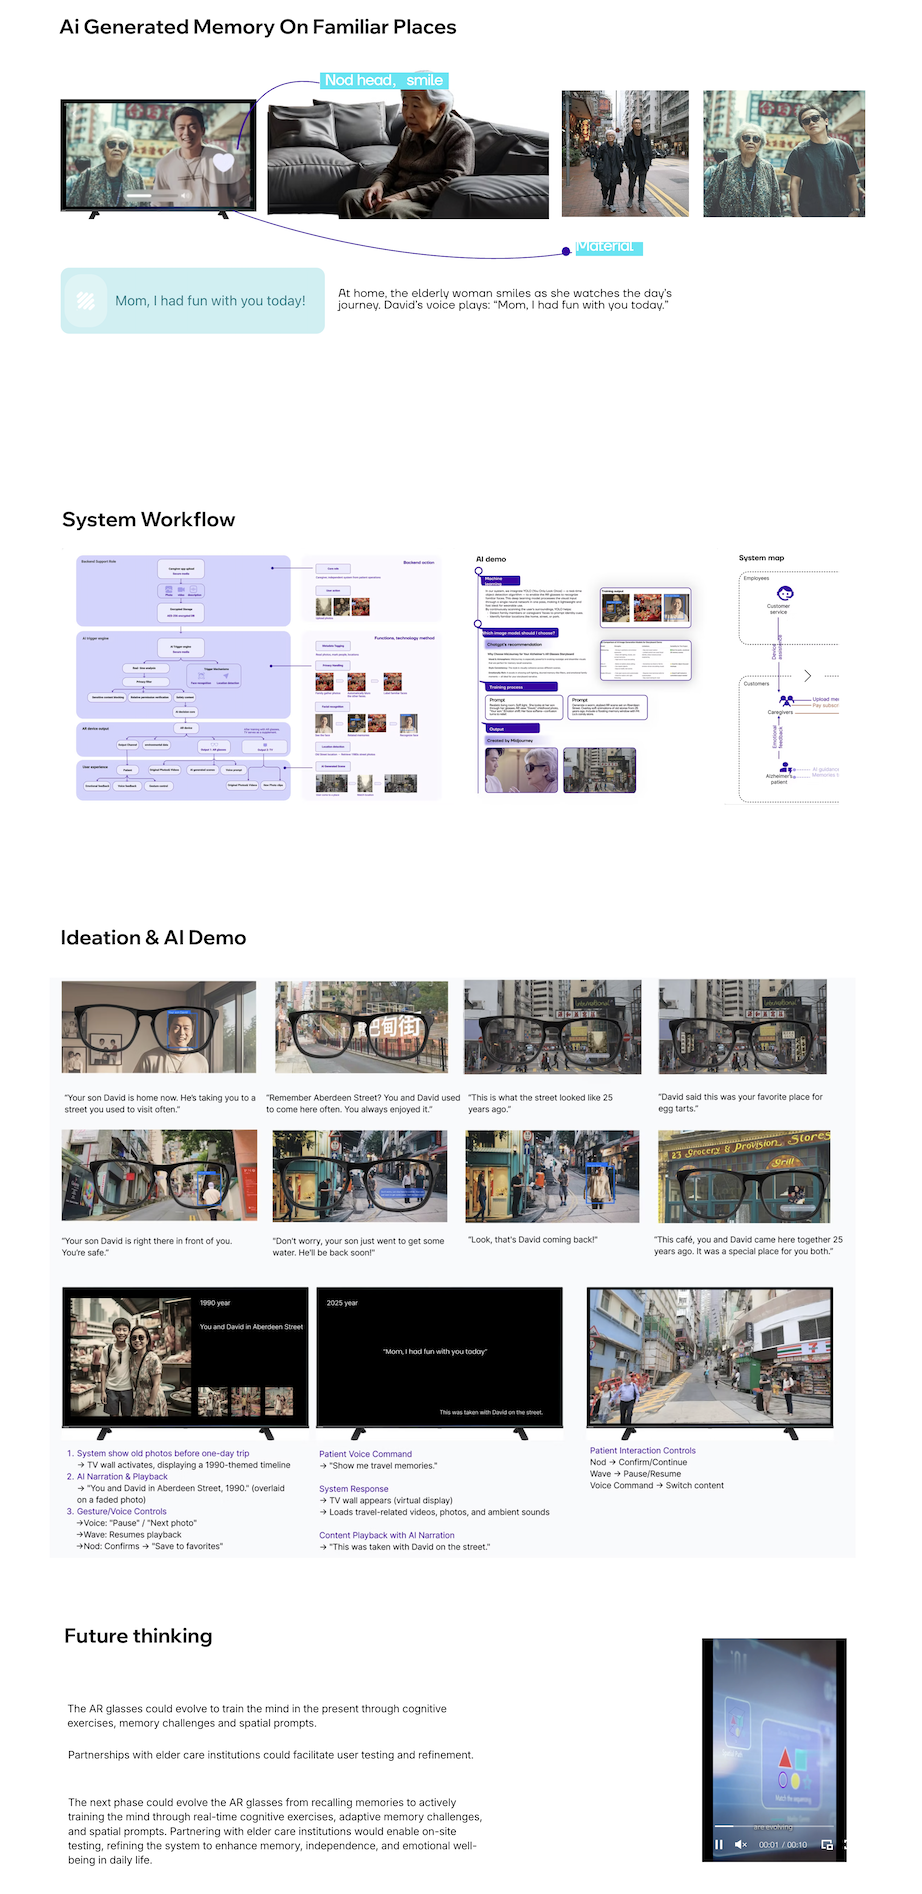Click the heart icon on the TV image

(223, 162)
